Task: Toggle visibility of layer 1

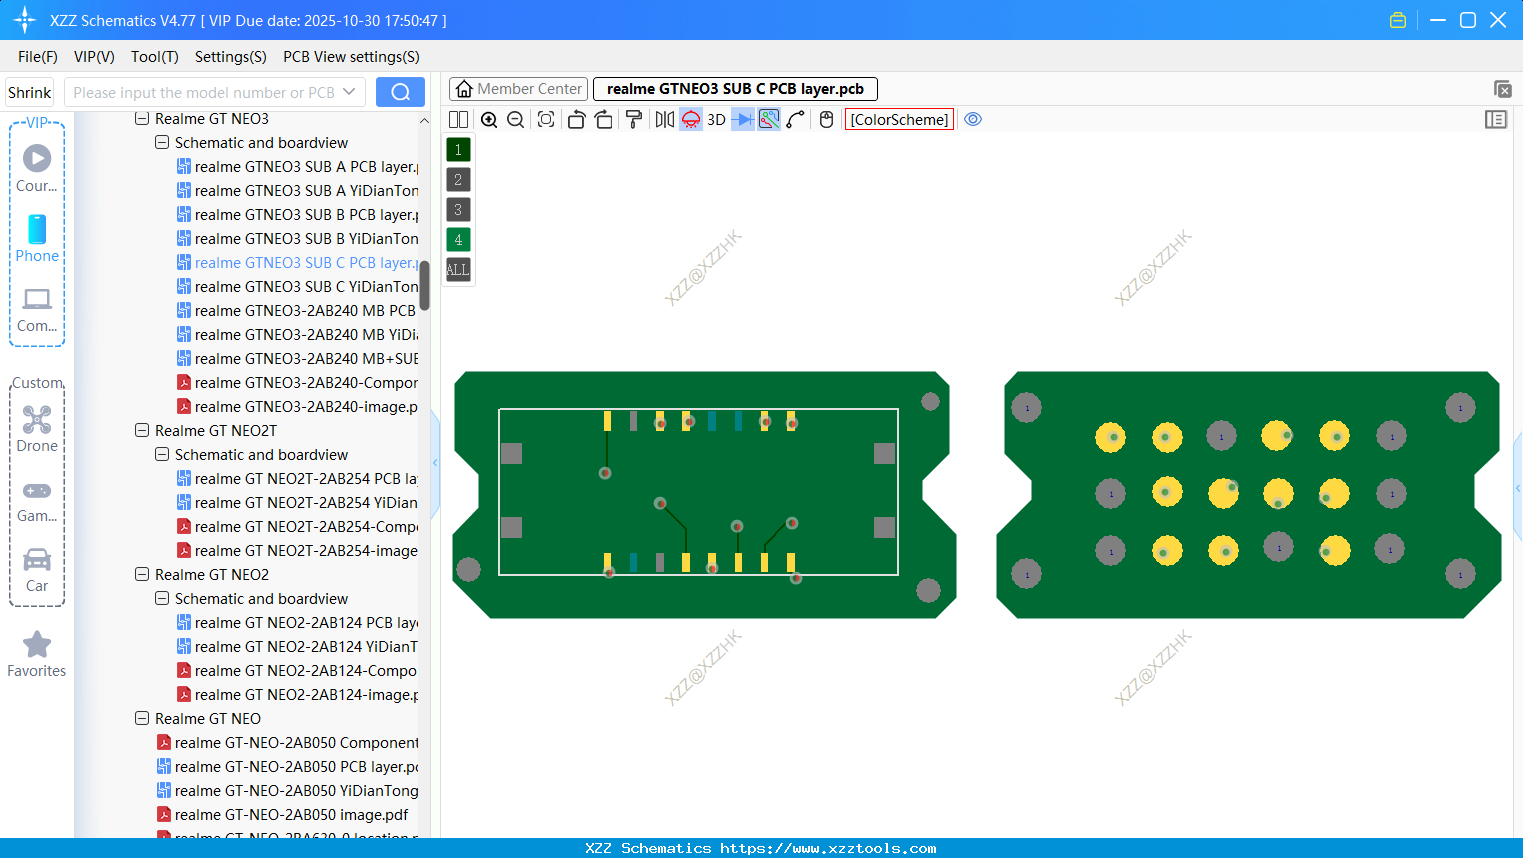Action: 457,148
